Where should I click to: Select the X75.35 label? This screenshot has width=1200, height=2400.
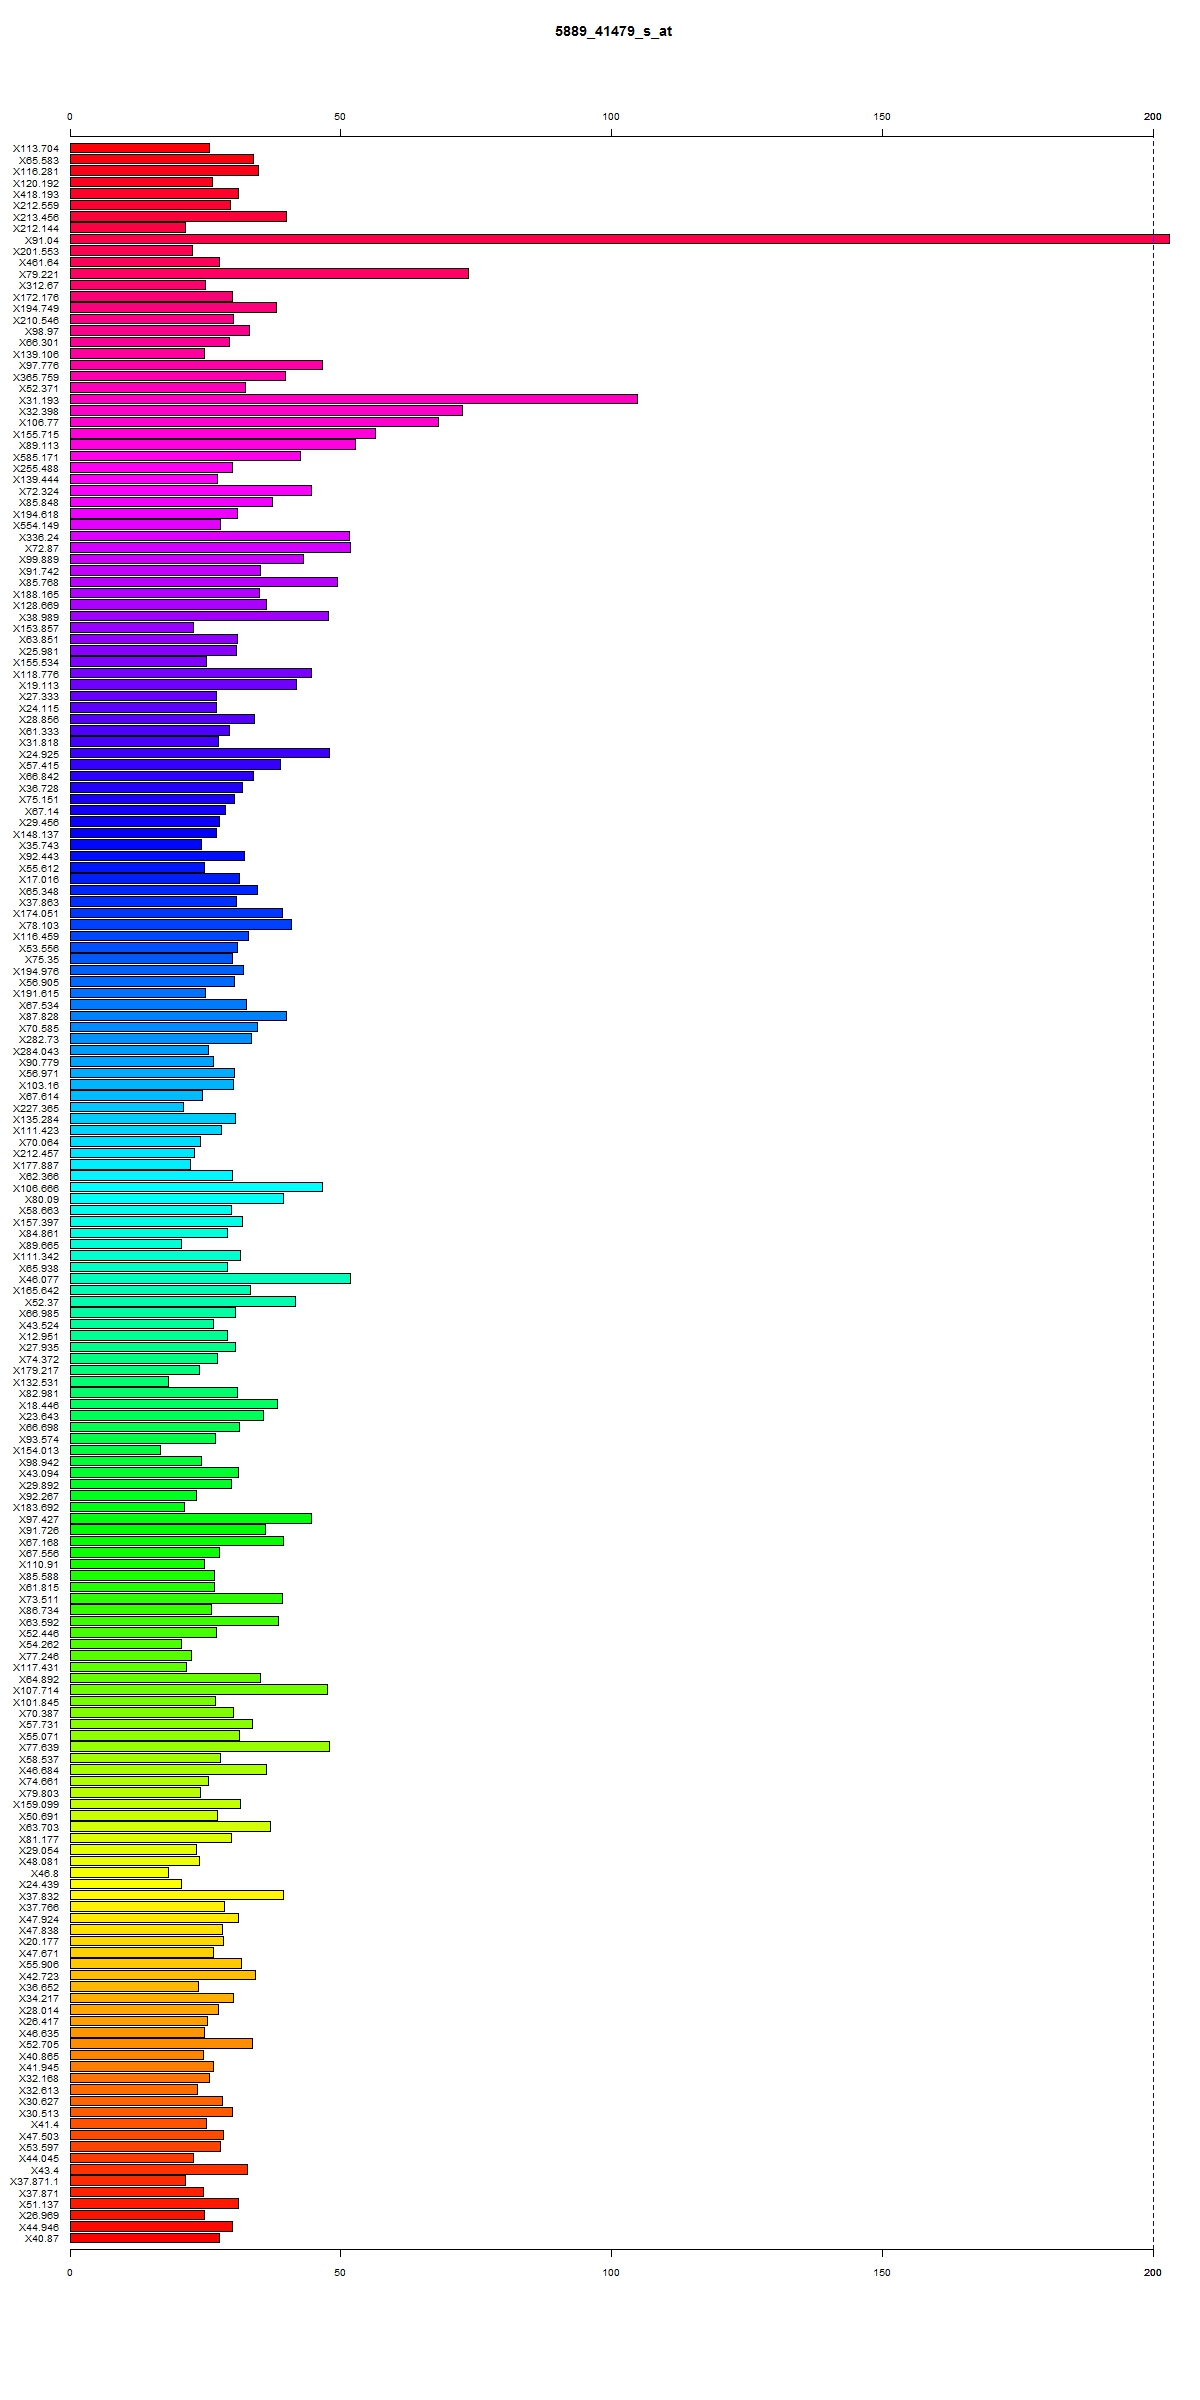42,959
